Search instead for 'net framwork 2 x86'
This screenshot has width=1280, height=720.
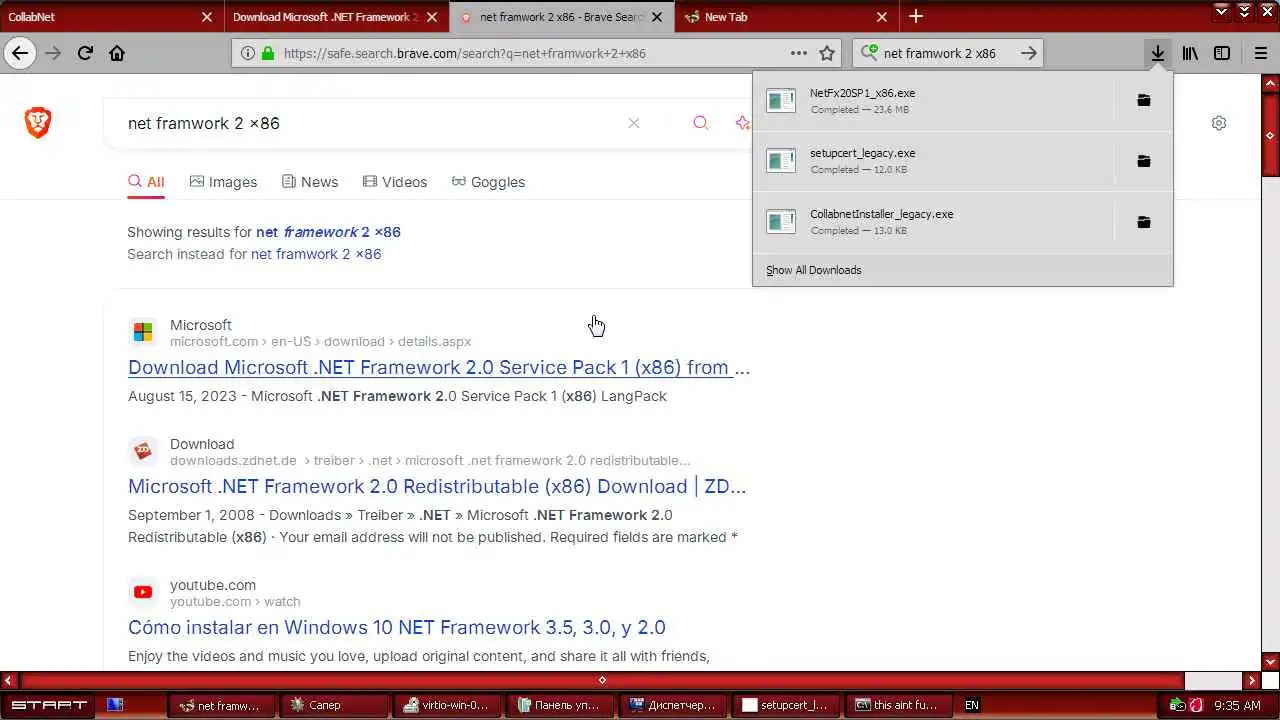pos(316,254)
